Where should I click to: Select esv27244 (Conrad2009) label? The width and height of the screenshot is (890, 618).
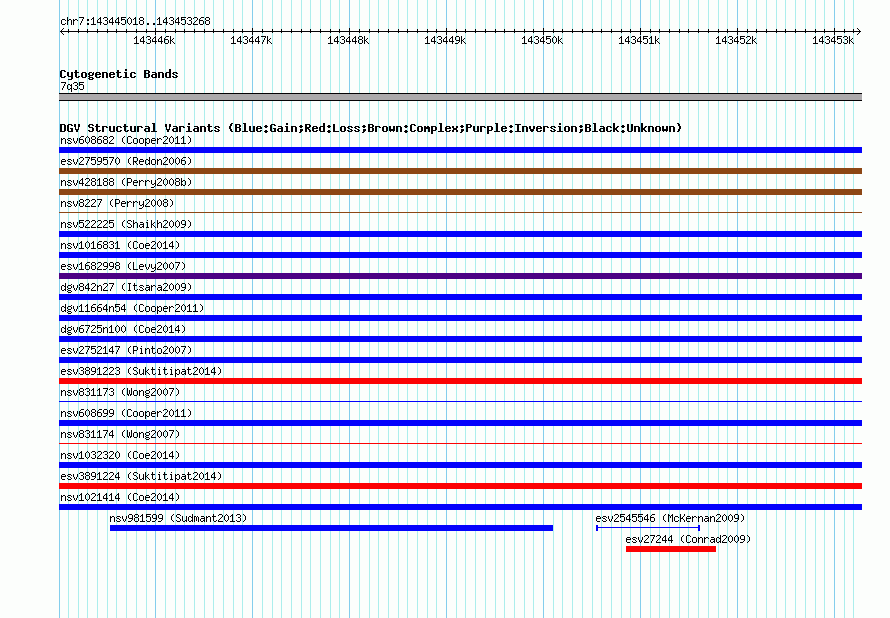click(x=688, y=539)
